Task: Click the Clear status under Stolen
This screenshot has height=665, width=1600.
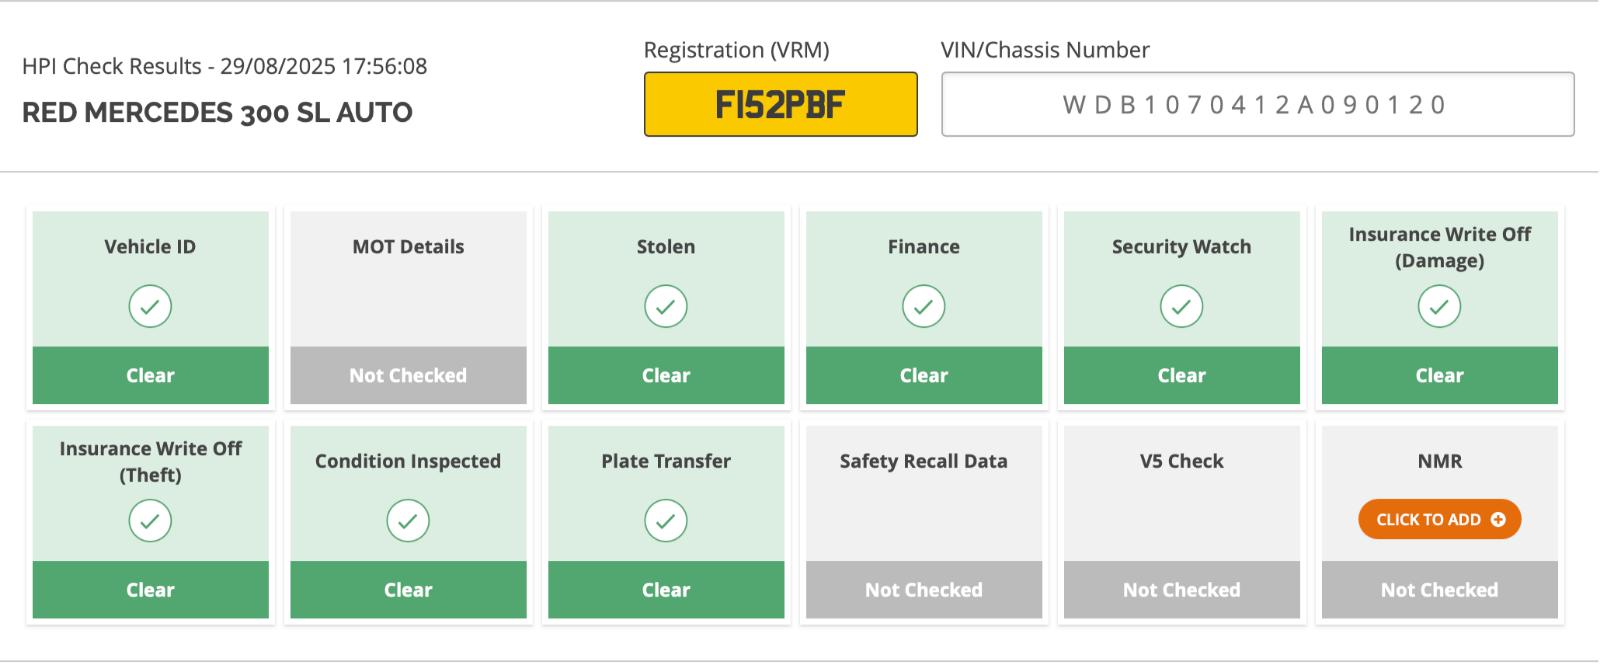Action: [x=666, y=375]
